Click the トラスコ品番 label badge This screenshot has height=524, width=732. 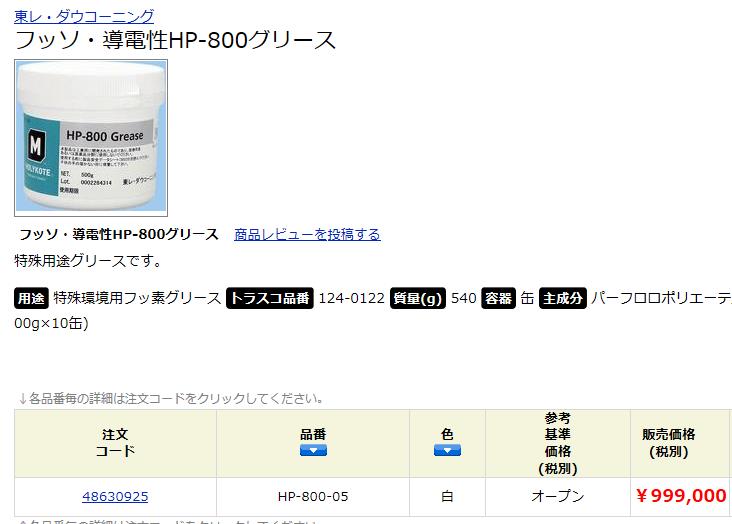tap(270, 298)
